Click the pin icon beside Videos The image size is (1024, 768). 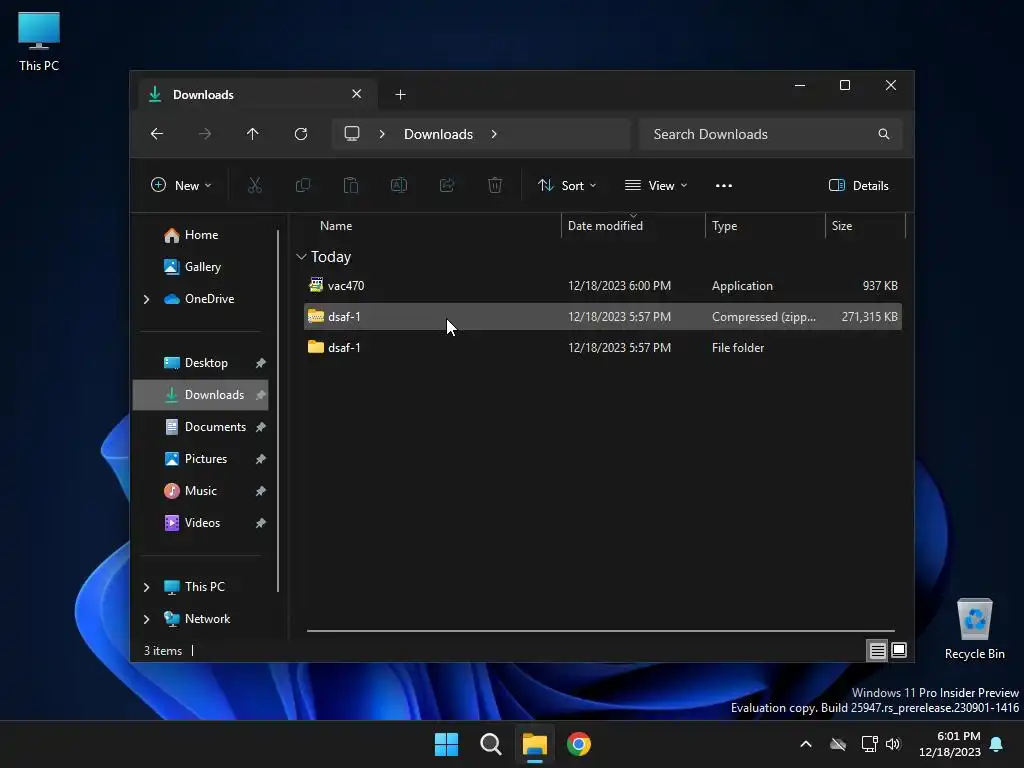261,523
